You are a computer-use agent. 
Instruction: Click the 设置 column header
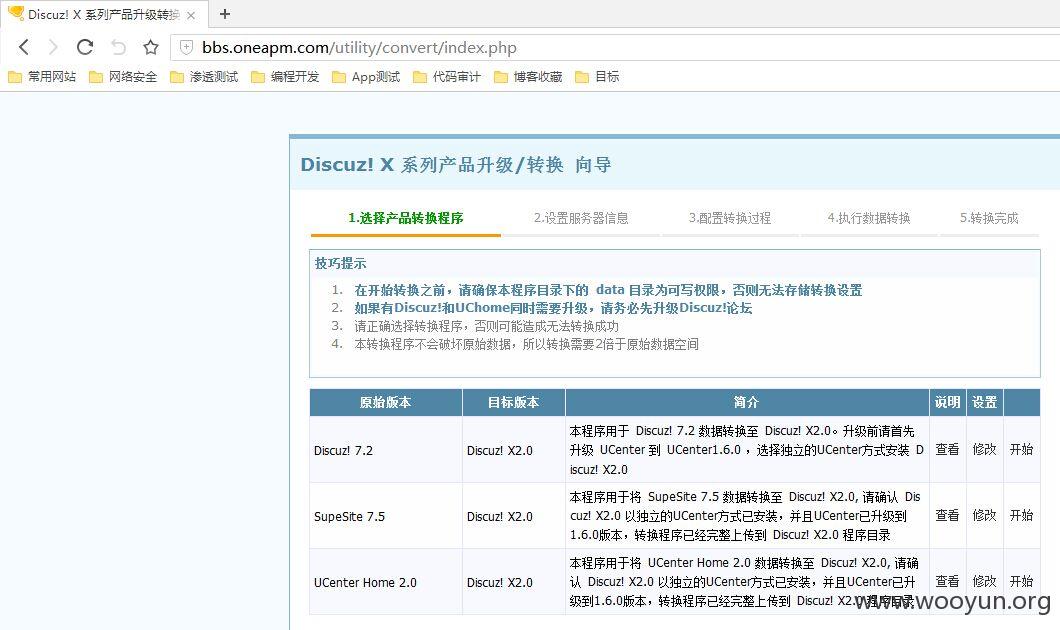(x=985, y=402)
